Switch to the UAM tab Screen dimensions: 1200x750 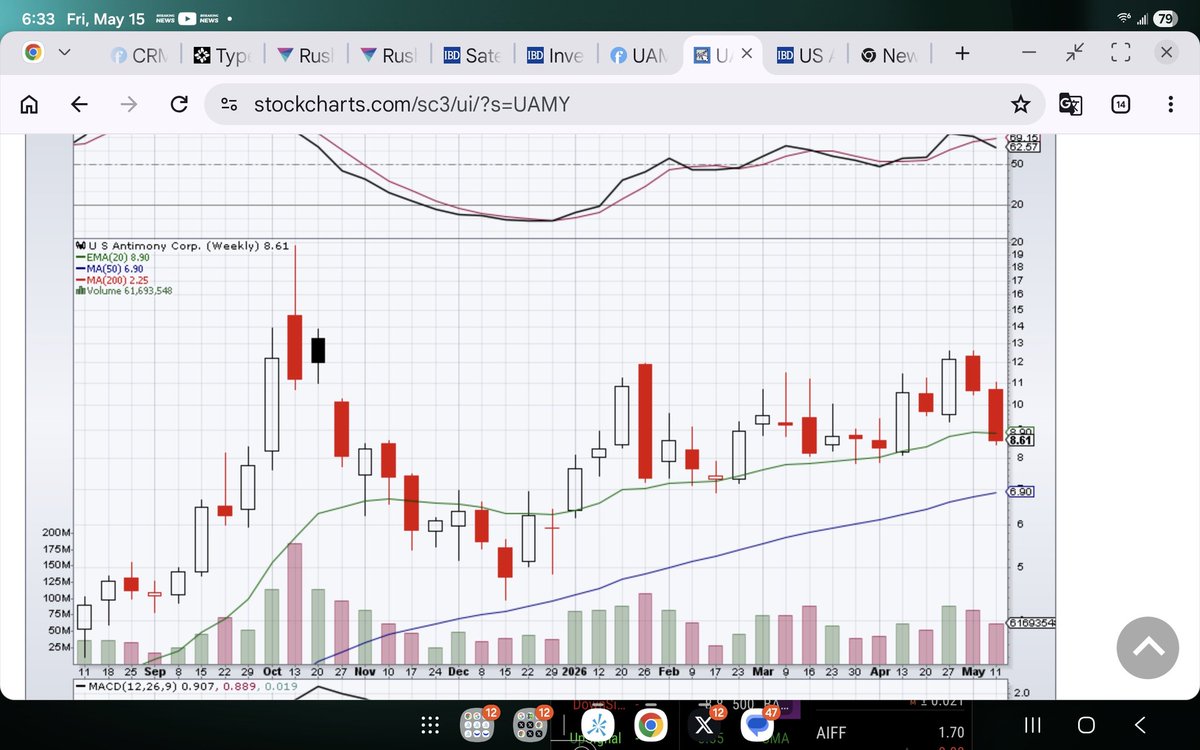[638, 56]
